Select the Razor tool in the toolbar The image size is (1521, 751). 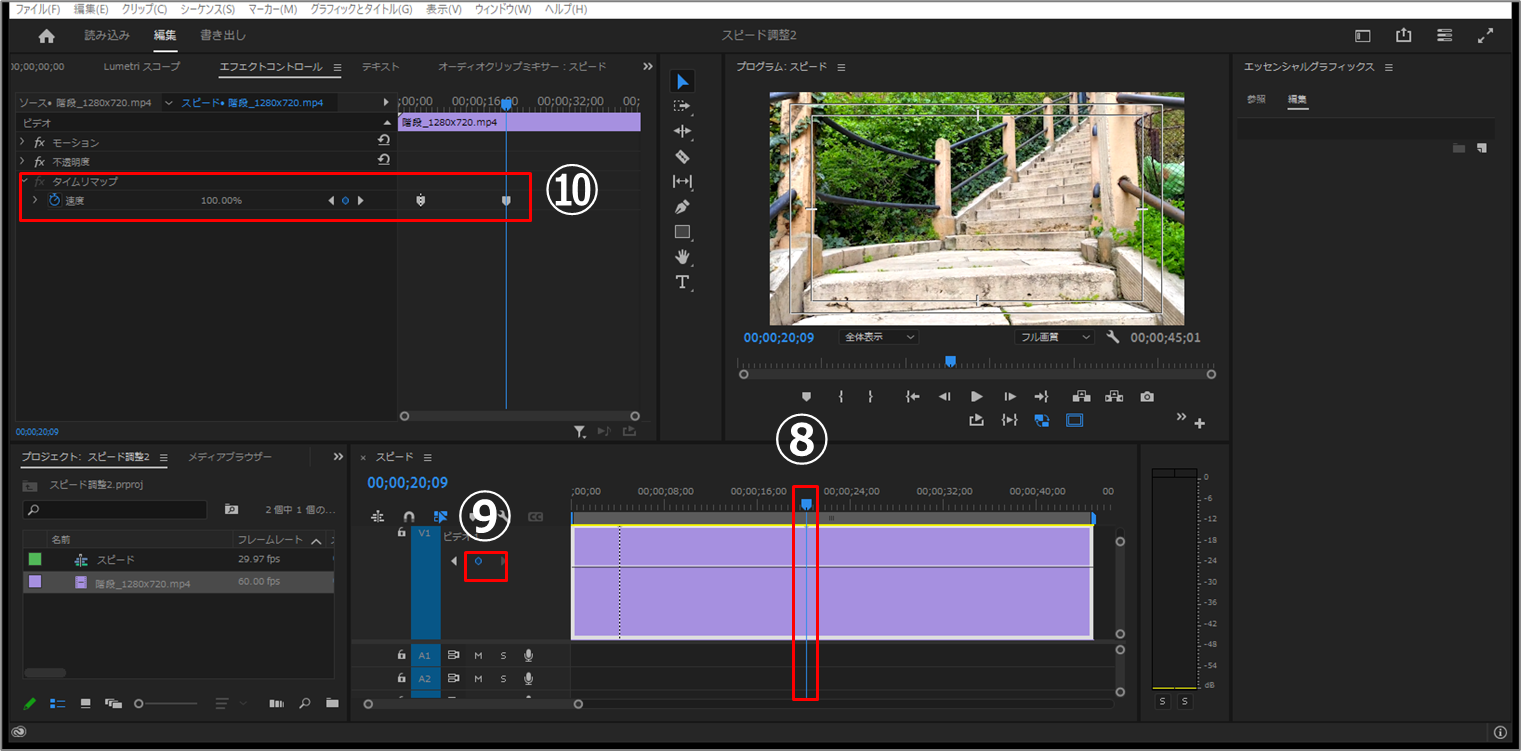pyautogui.click(x=682, y=156)
